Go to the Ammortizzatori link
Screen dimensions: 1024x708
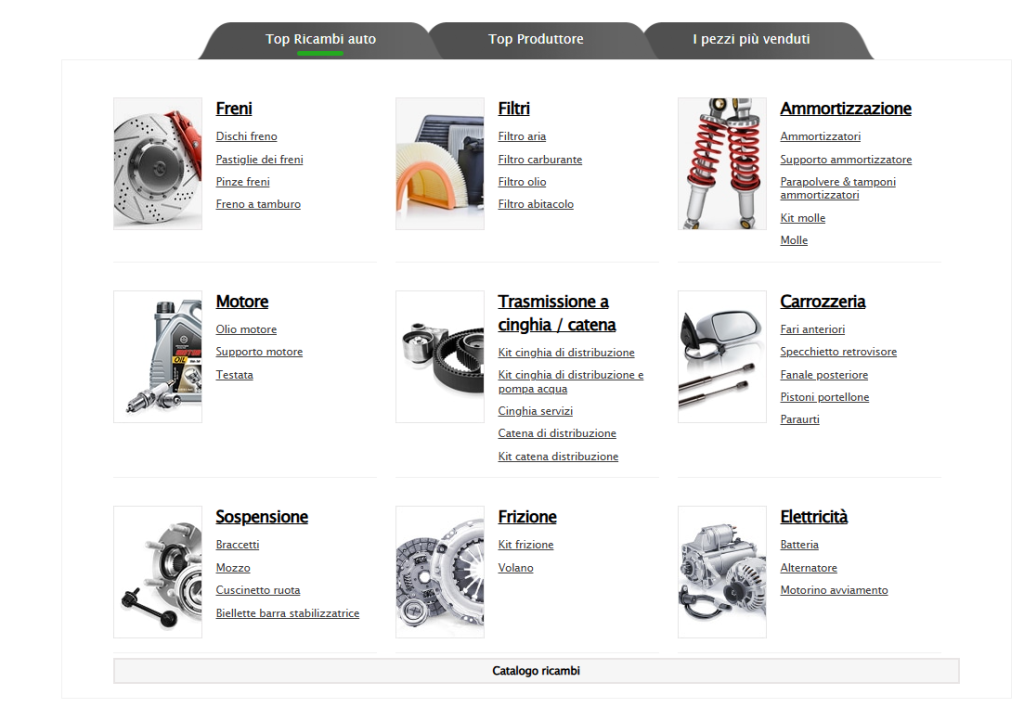point(820,137)
